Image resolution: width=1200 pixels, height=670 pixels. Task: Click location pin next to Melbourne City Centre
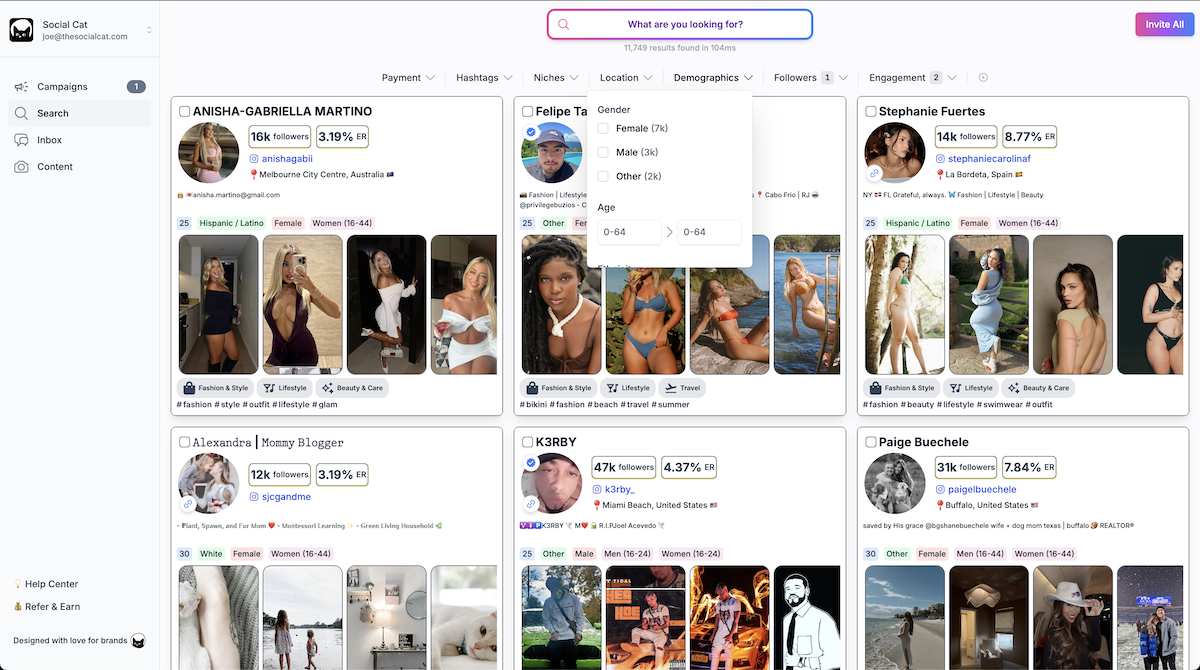(x=254, y=174)
